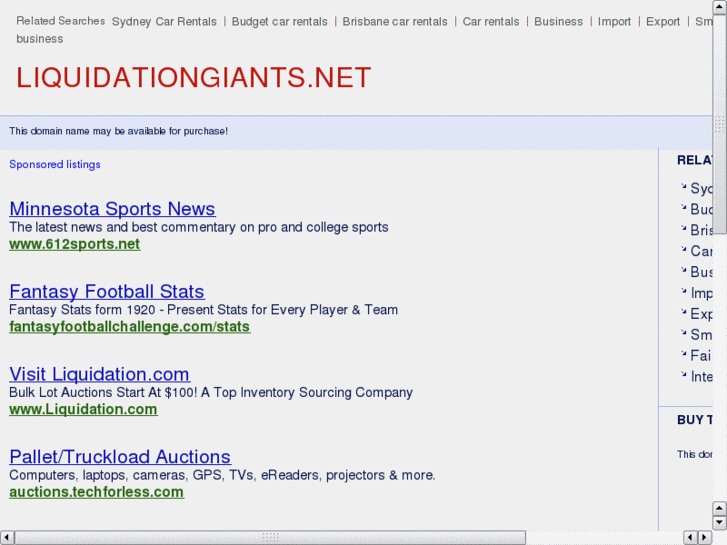Click horizontal scrollbar left arrow at far left
The width and height of the screenshot is (727, 545).
coord(7,537)
